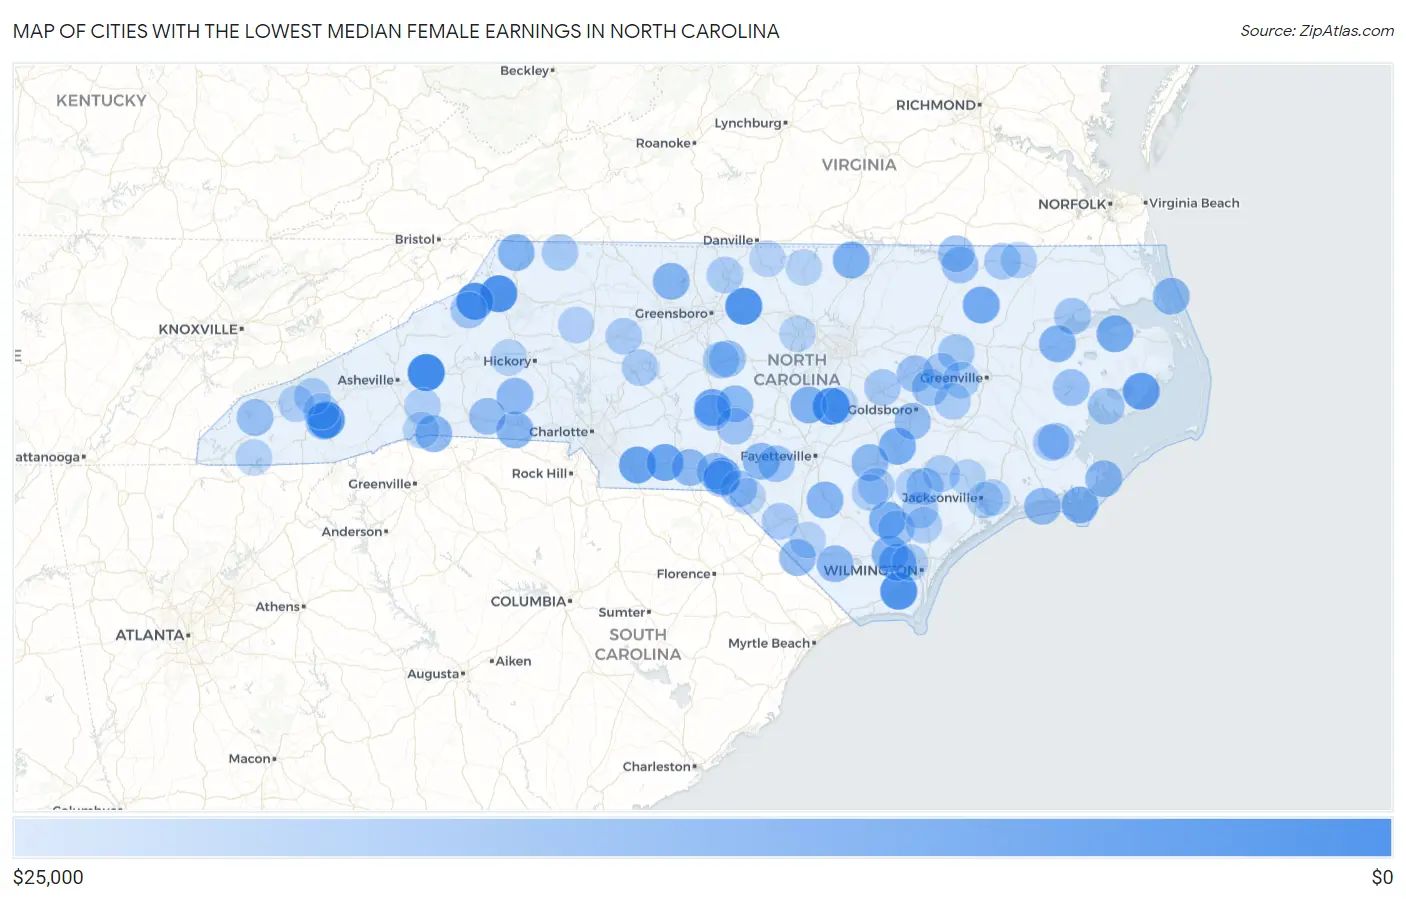Click the VIRGINIA state label

pos(859,165)
